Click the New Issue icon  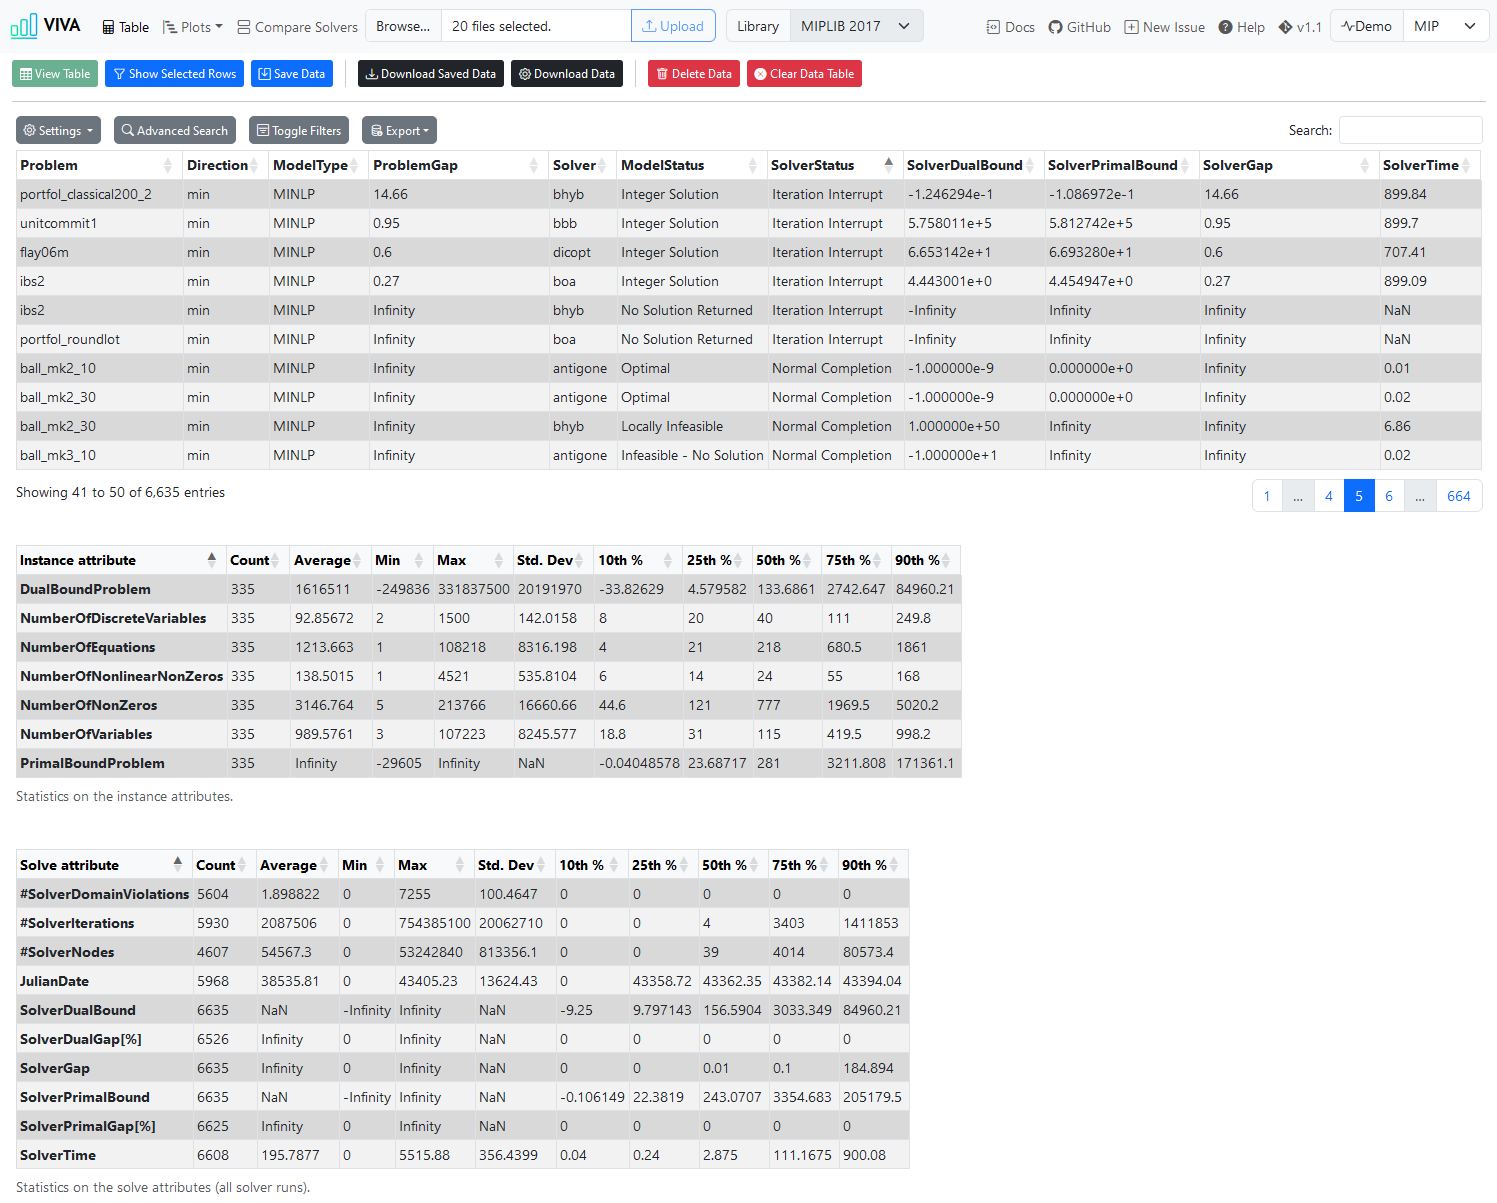(x=1131, y=27)
